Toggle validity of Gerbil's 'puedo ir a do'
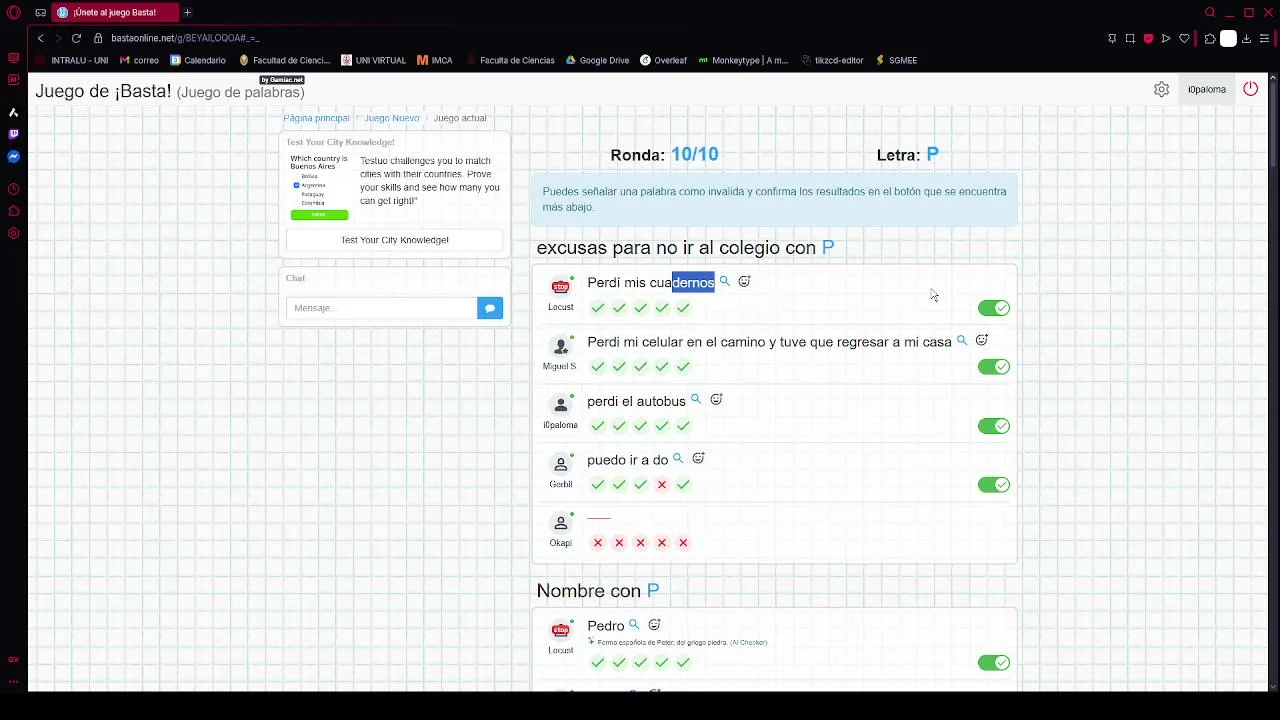 click(994, 485)
